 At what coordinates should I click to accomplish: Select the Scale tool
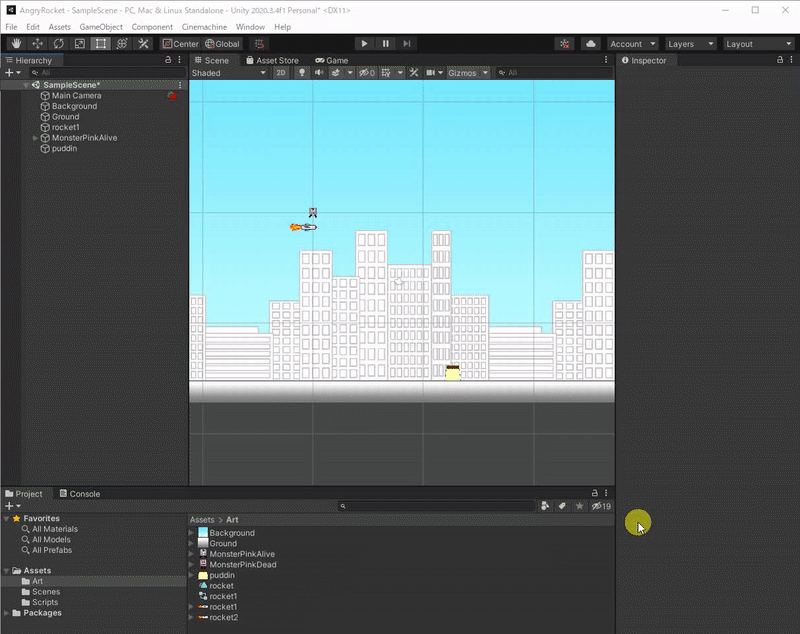coord(79,44)
